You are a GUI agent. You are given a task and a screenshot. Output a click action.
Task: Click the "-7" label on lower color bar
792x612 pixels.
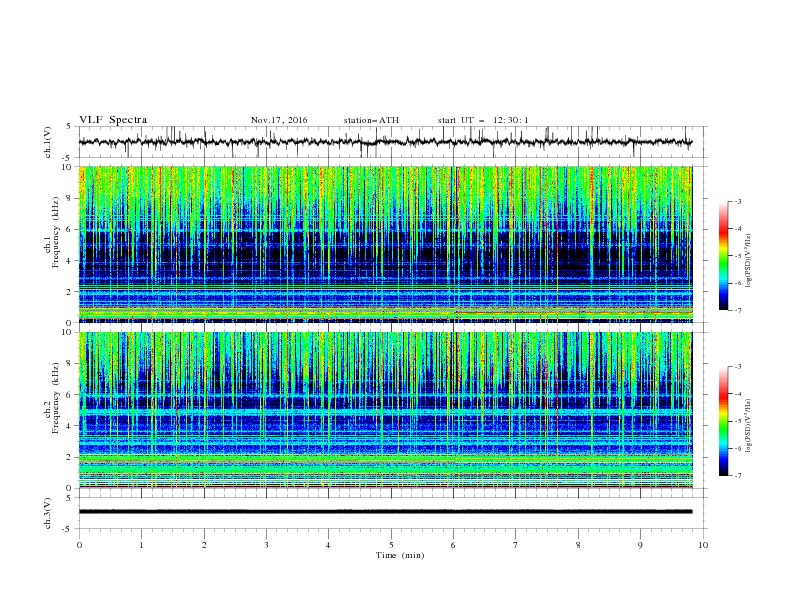[x=737, y=476]
